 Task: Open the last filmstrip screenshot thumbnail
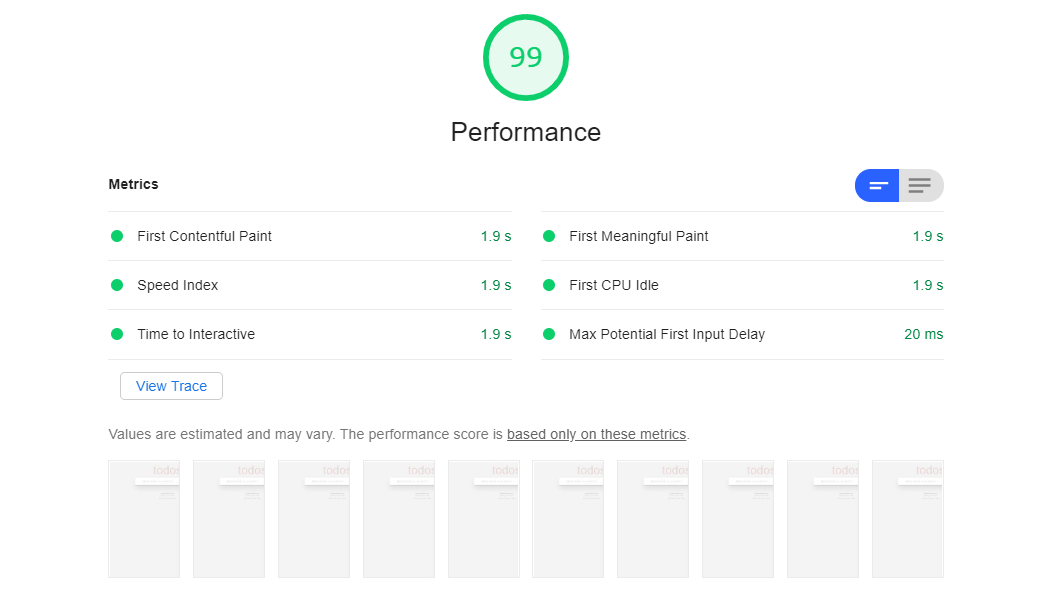pos(908,519)
